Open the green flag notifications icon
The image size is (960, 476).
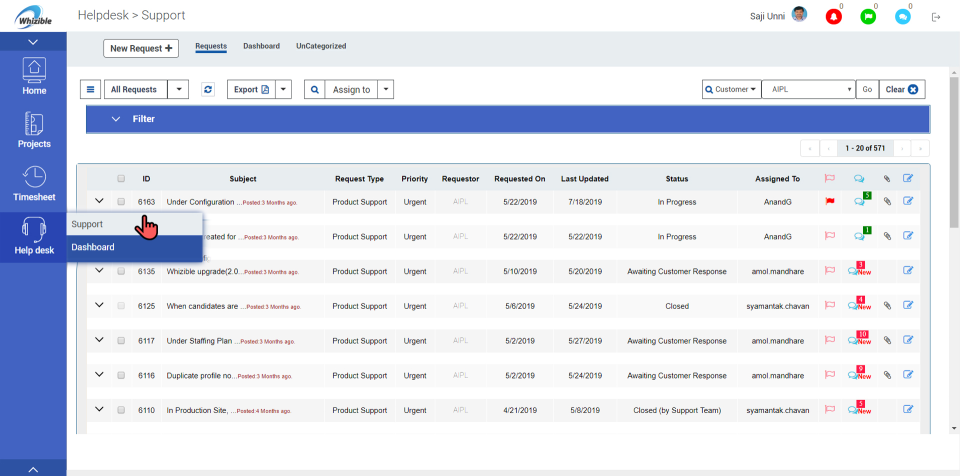tap(868, 17)
